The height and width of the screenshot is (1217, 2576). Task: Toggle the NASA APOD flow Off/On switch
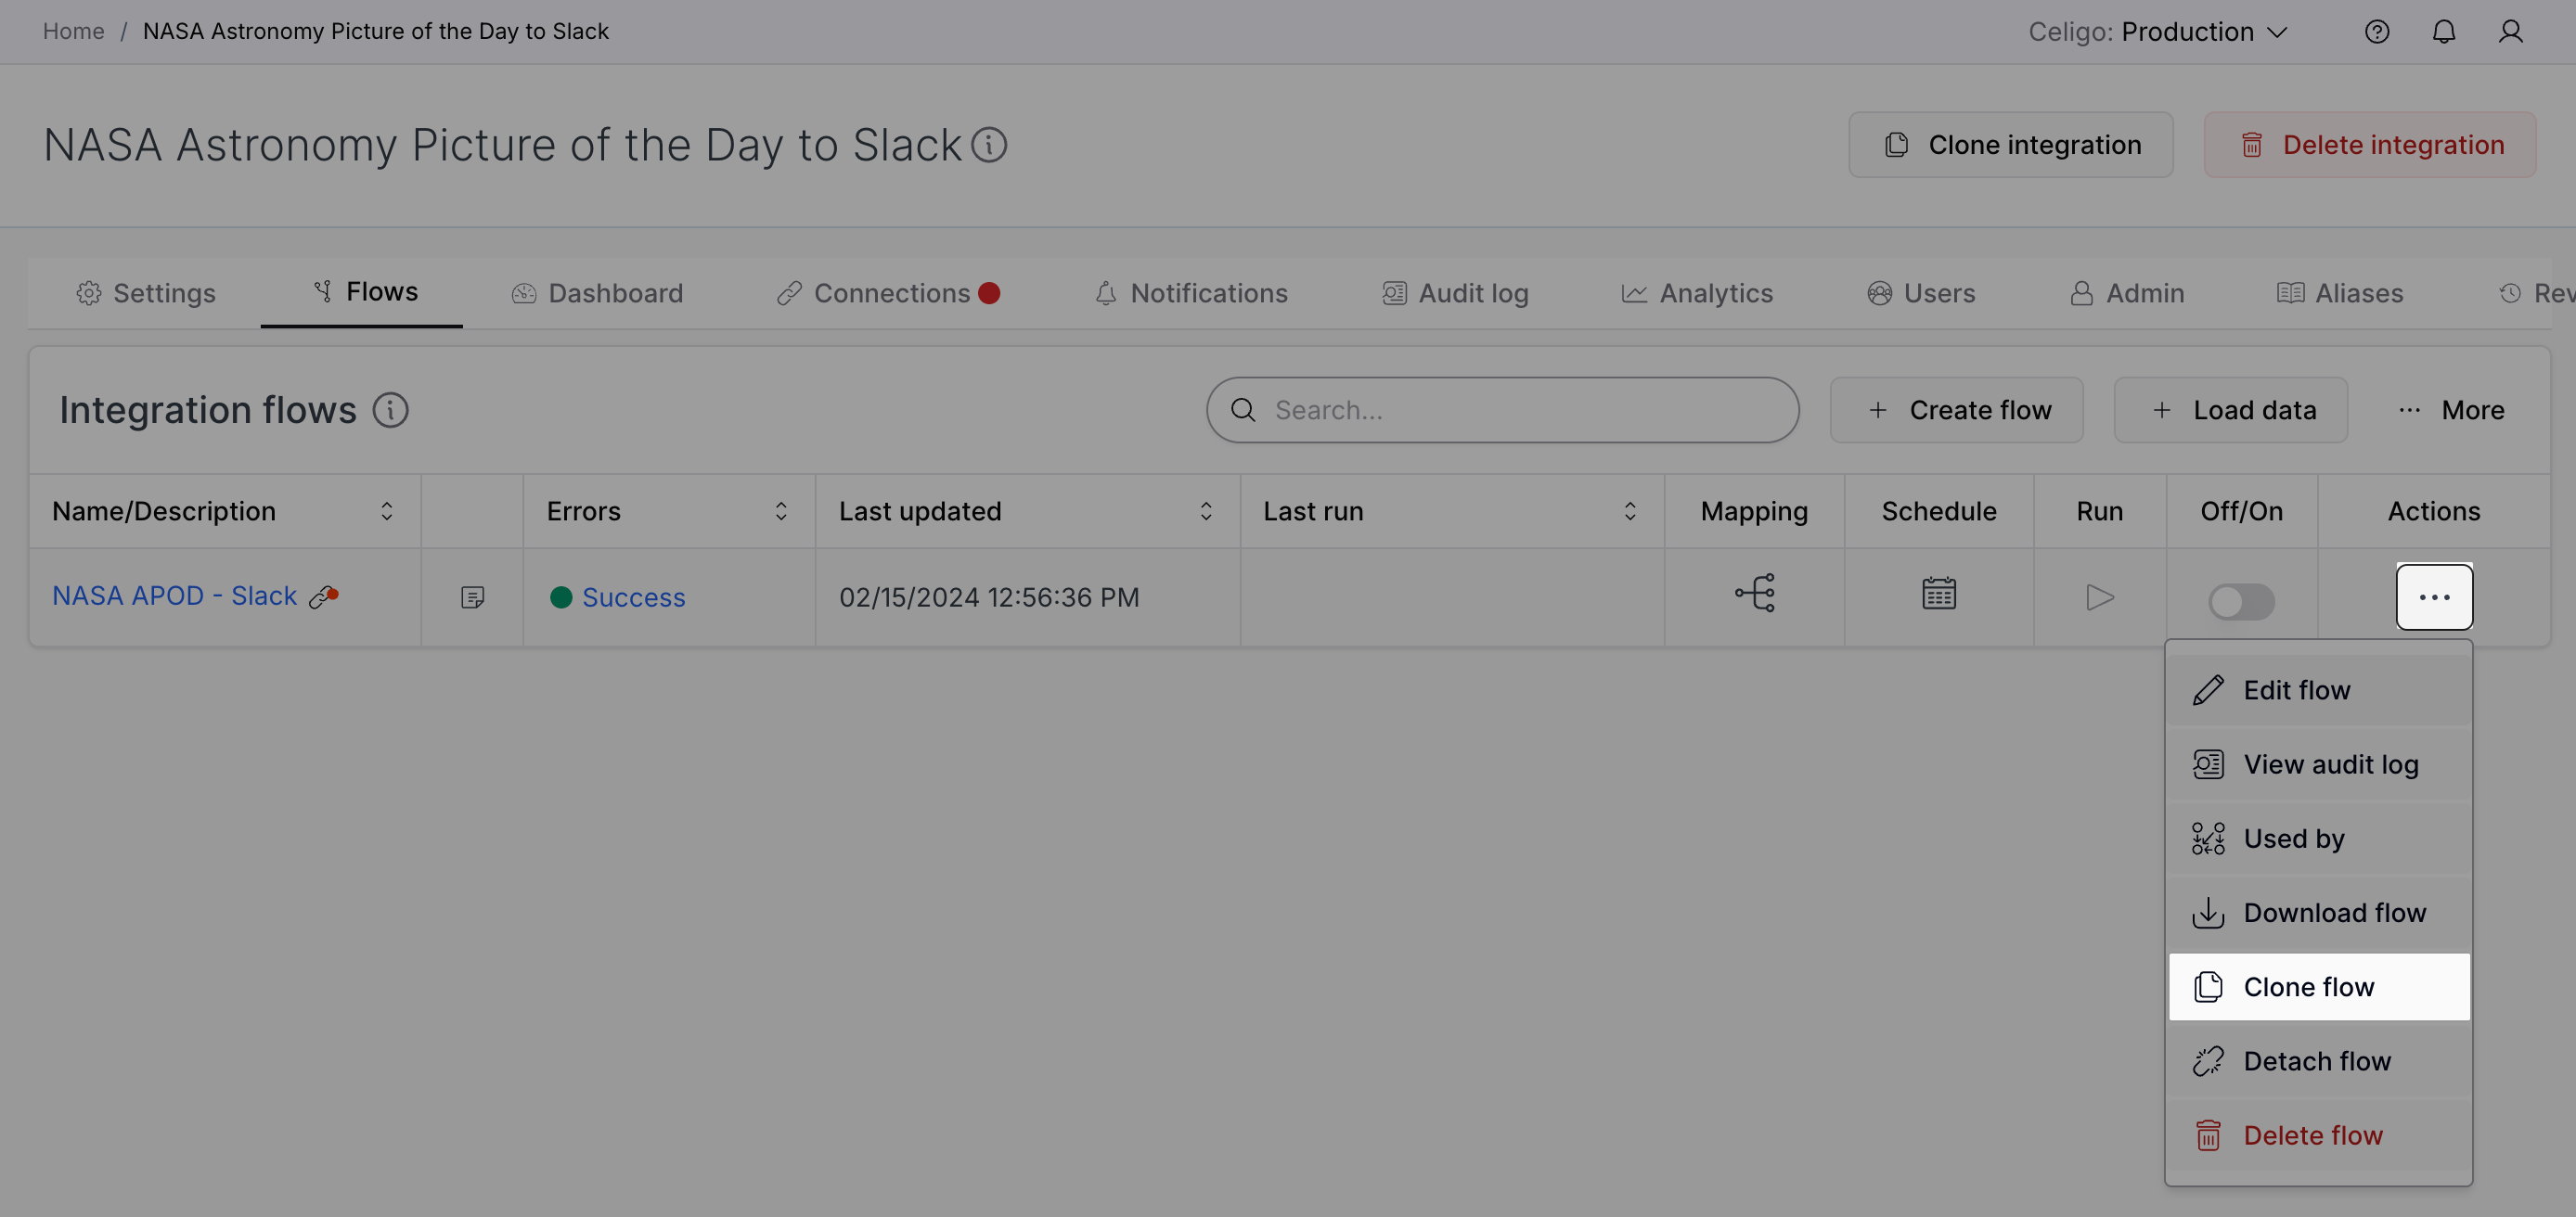click(2241, 601)
